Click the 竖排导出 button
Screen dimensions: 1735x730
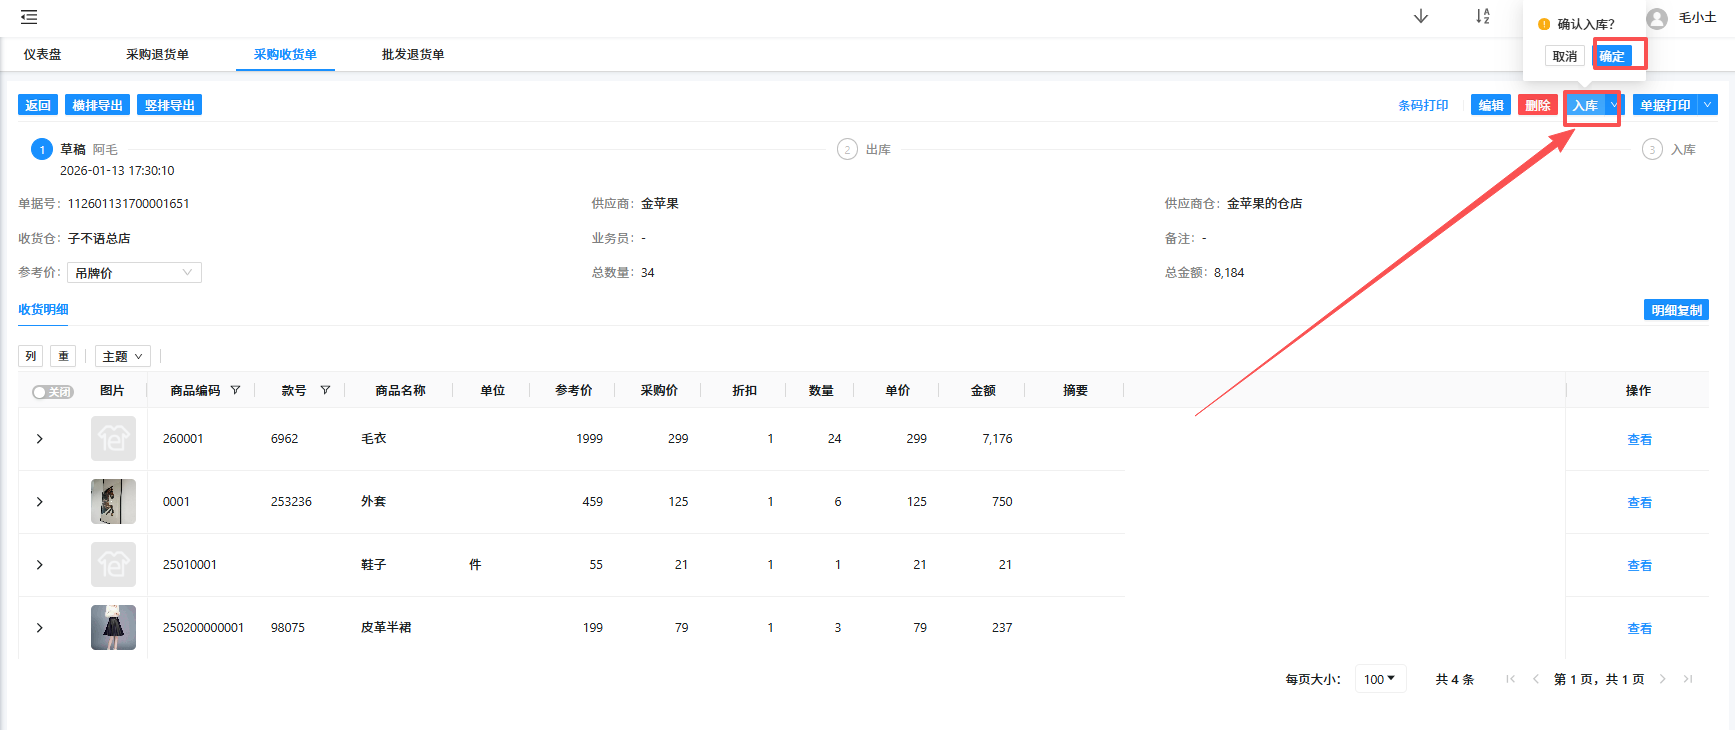[x=169, y=105]
